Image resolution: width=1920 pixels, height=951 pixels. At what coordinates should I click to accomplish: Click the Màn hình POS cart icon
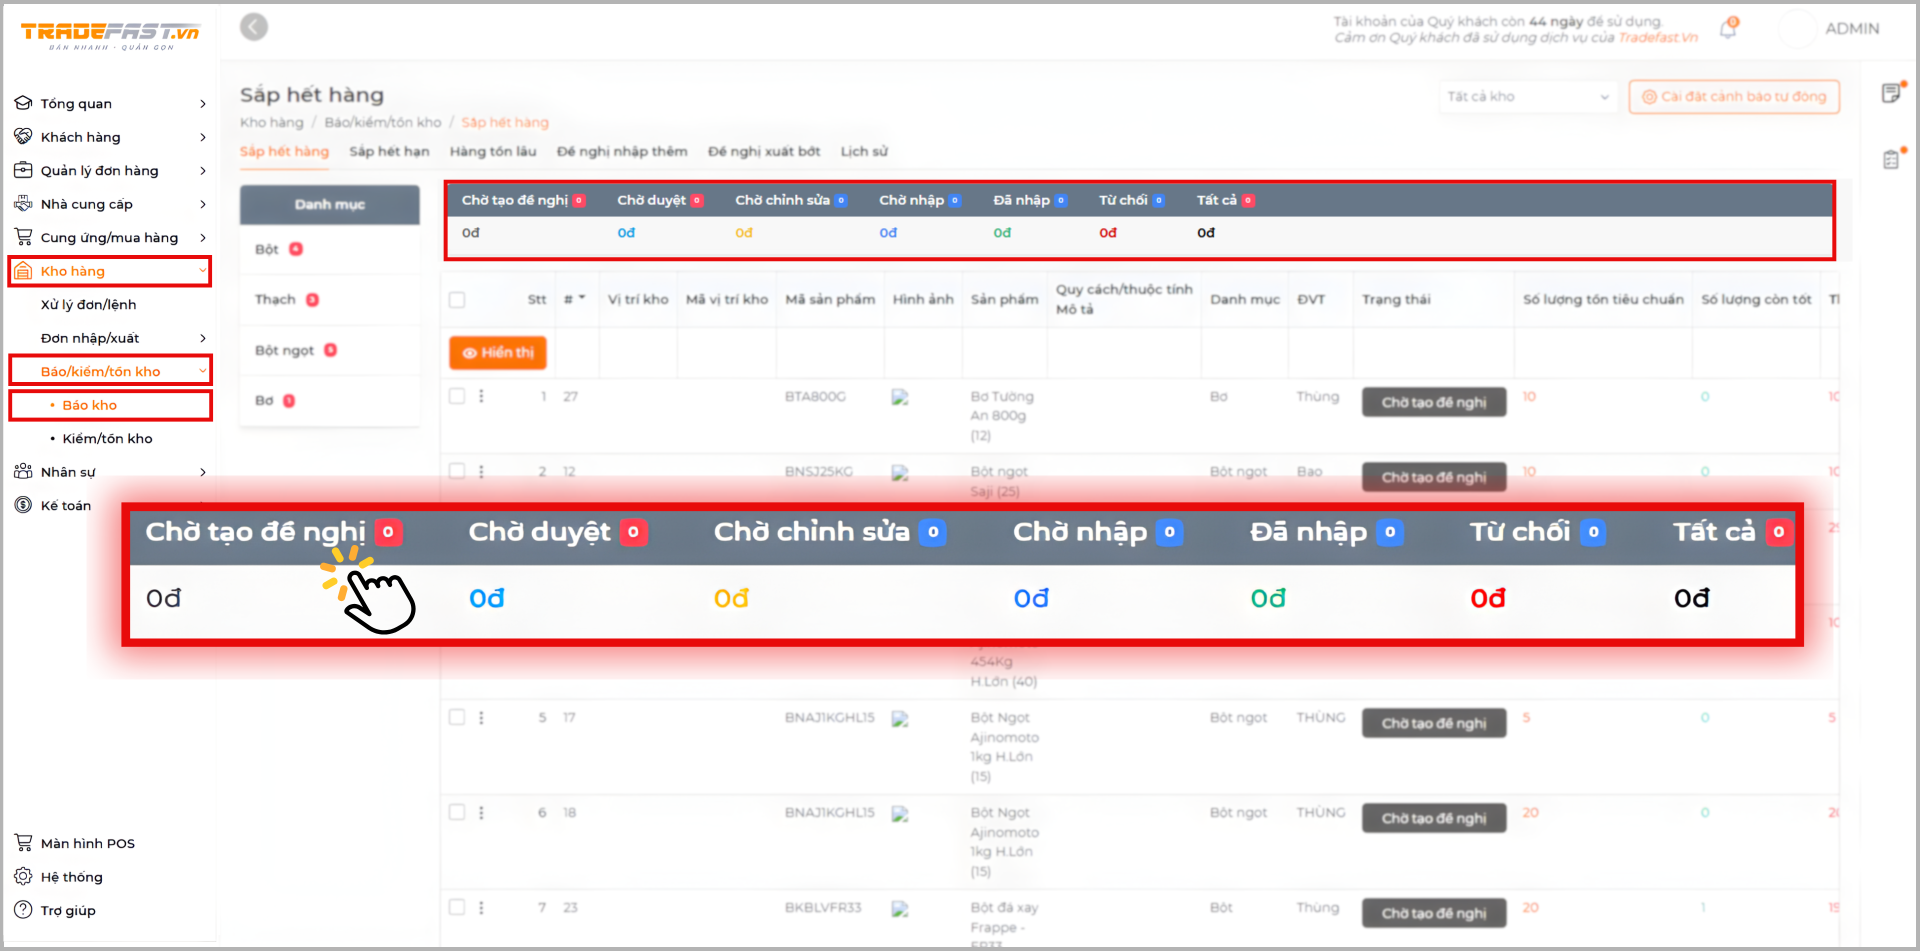[23, 843]
